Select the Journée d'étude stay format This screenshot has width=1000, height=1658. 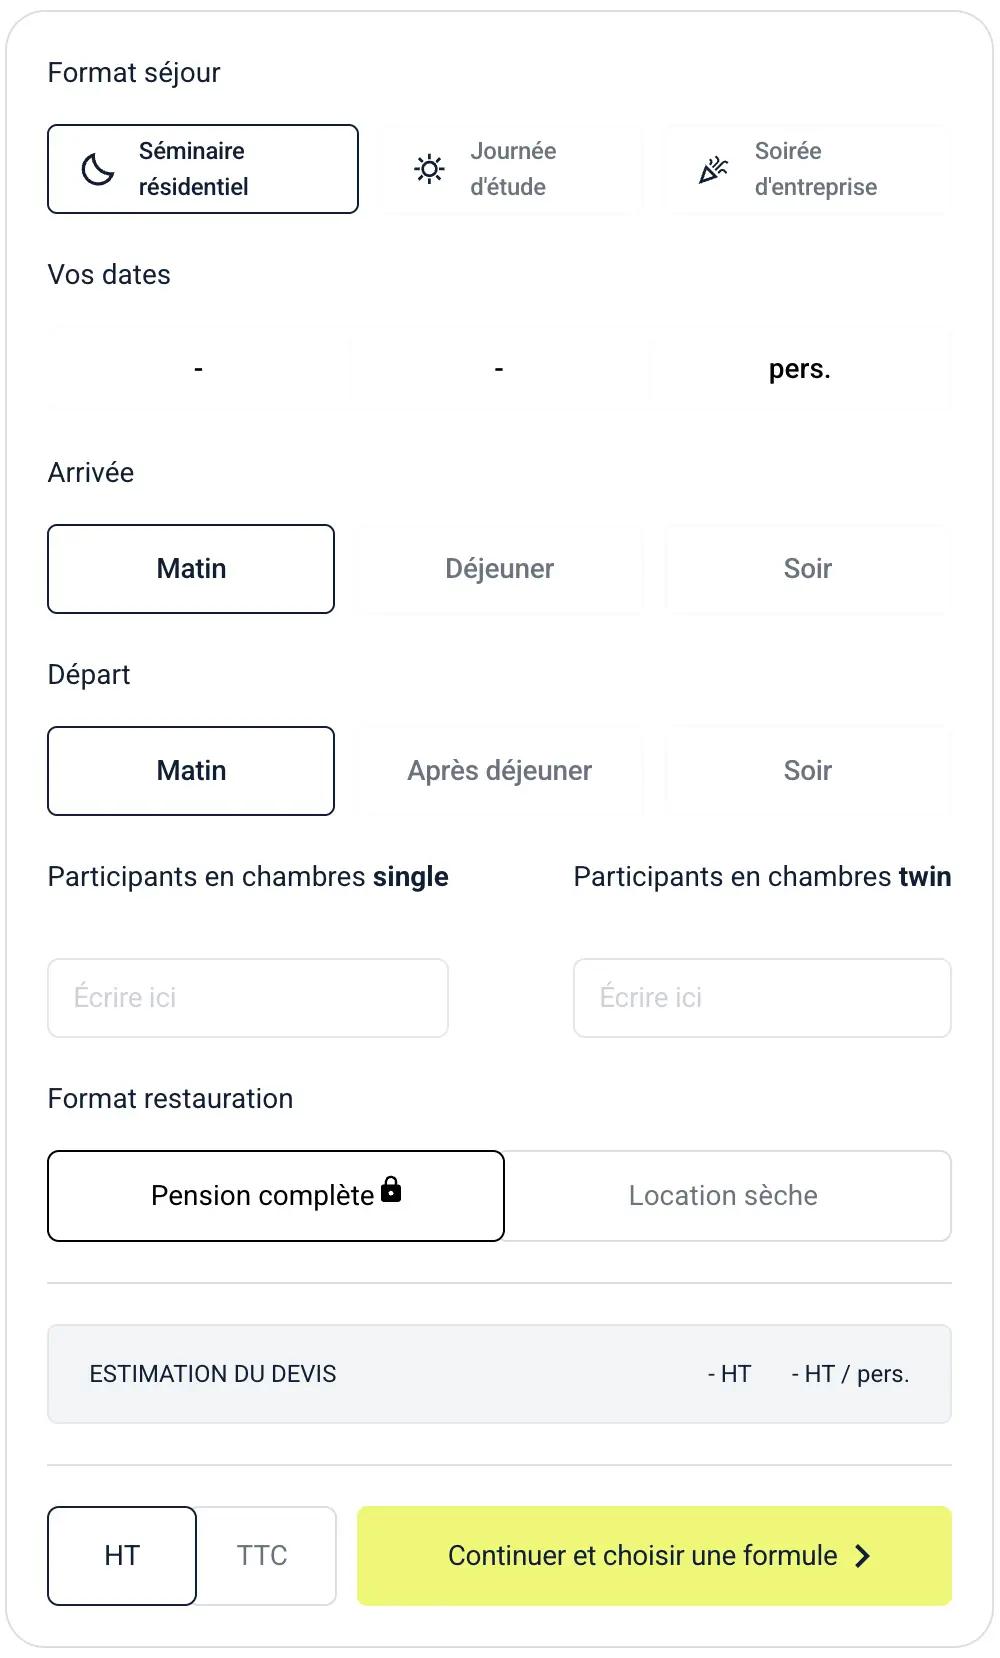pyautogui.click(x=510, y=168)
